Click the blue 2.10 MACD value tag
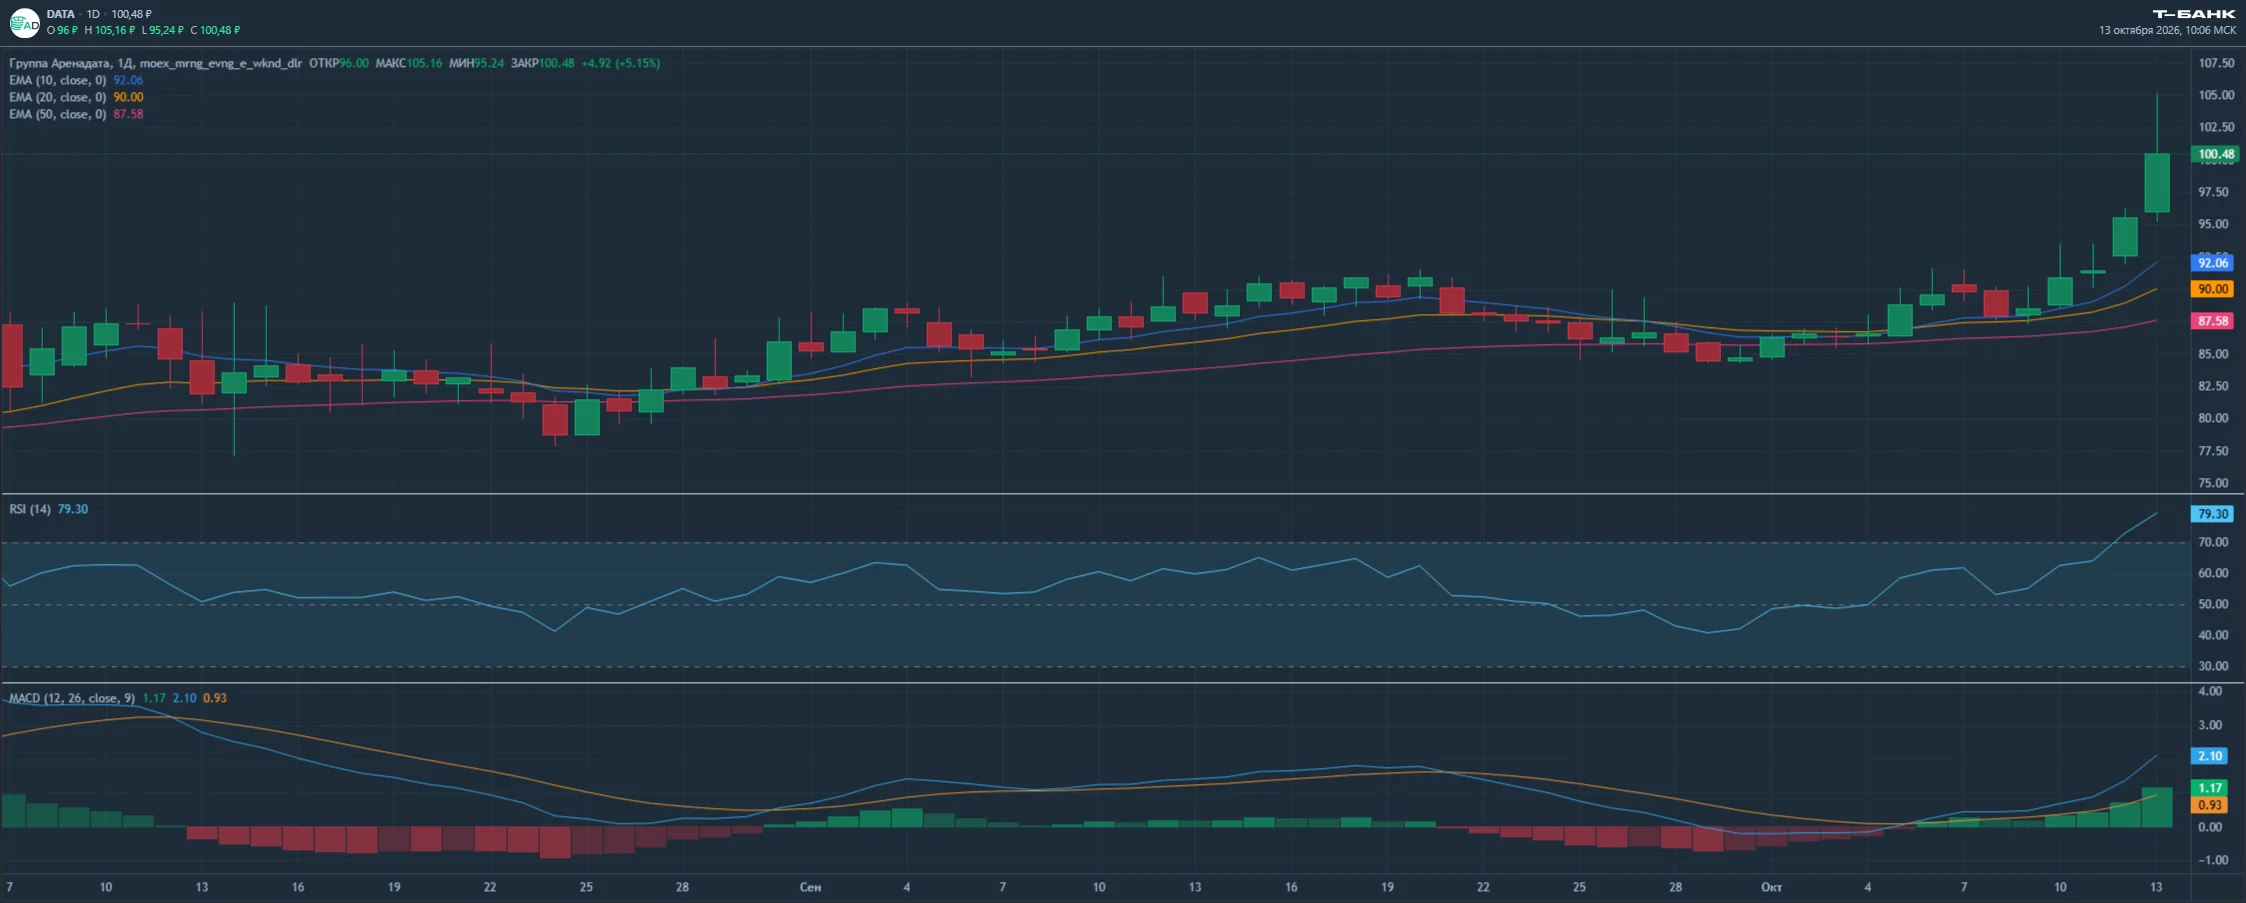 pyautogui.click(x=2210, y=756)
